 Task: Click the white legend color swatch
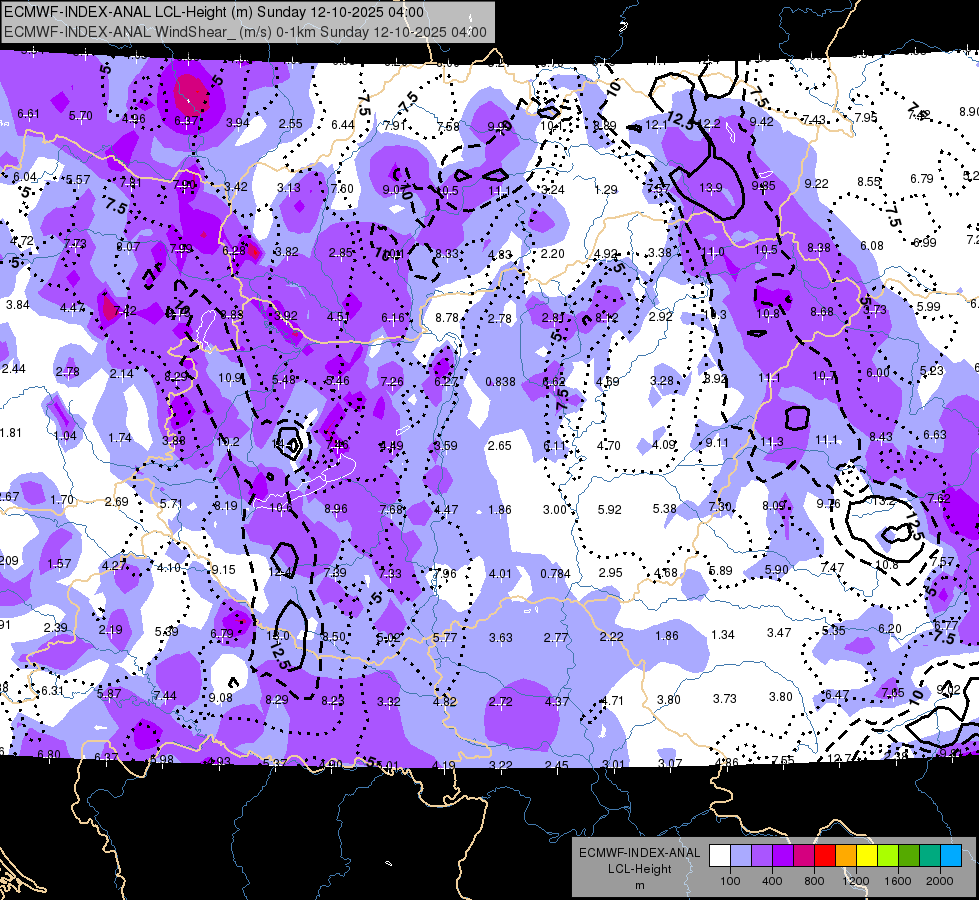pos(720,855)
